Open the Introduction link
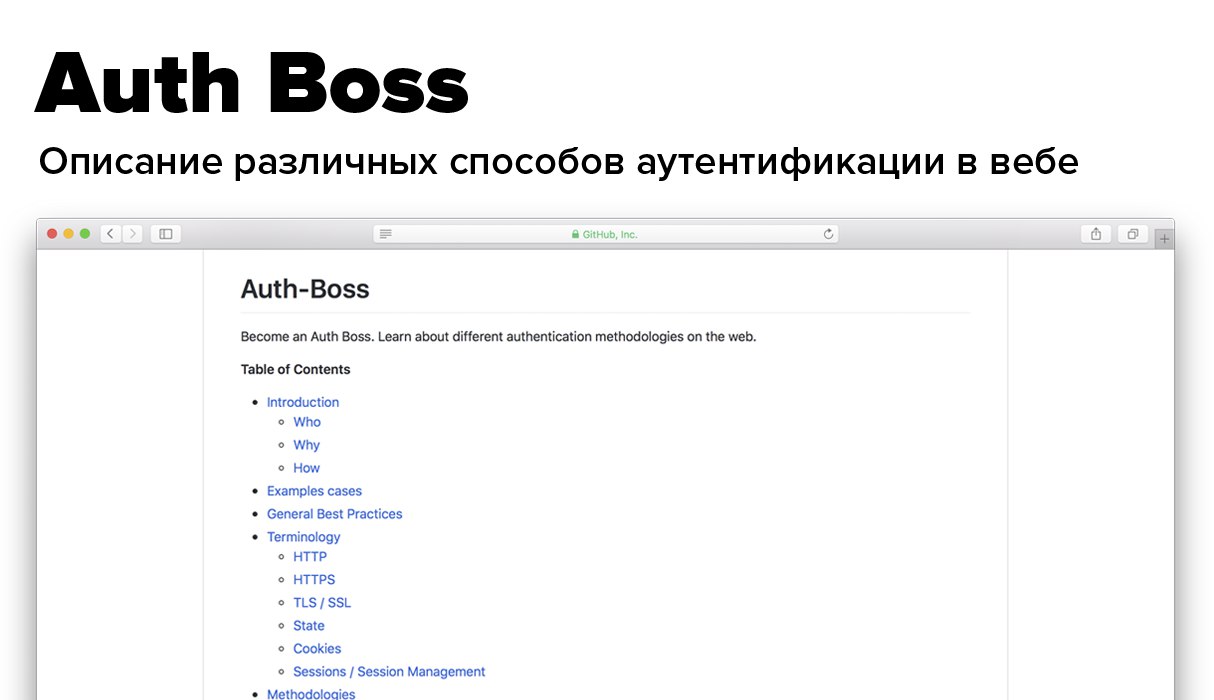Image resolution: width=1214 pixels, height=700 pixels. point(303,402)
